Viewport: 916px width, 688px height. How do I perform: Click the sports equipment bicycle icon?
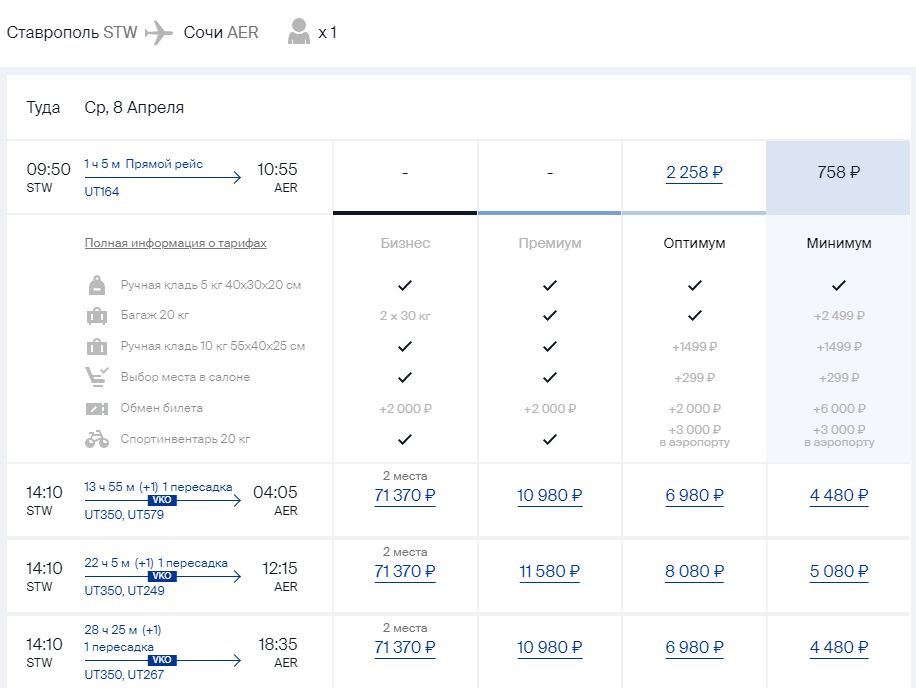point(97,439)
